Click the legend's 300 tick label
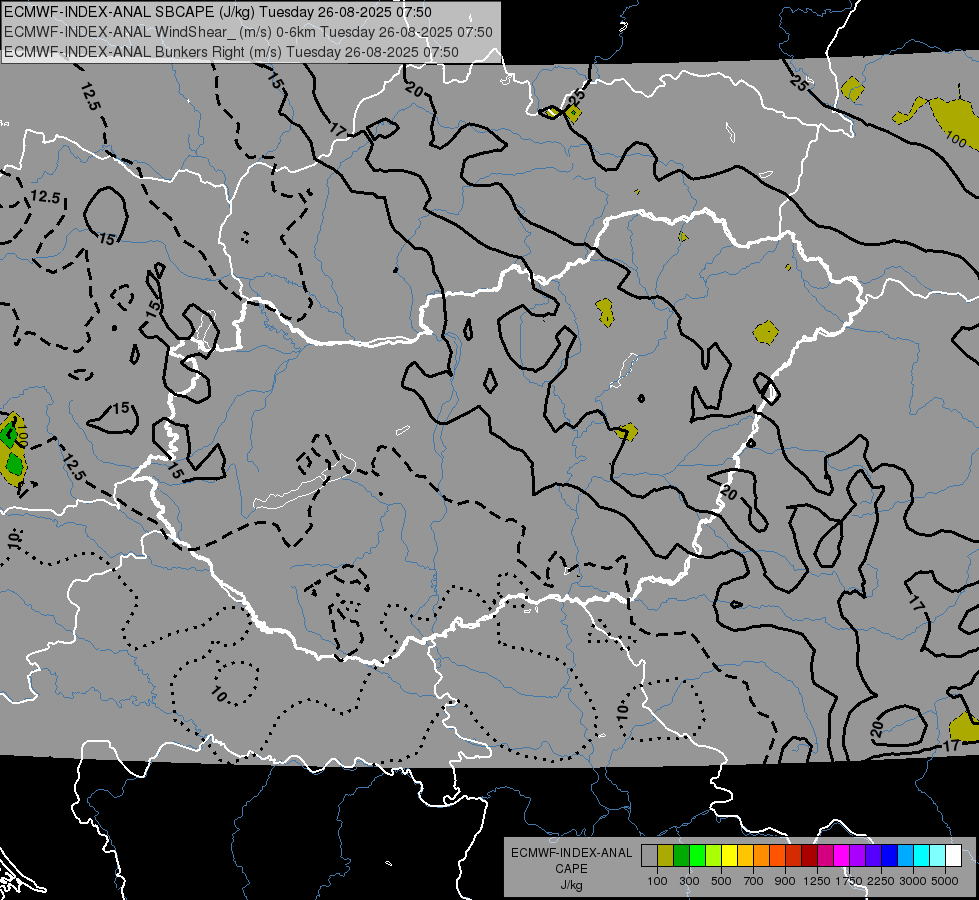979x900 pixels. pos(689,881)
